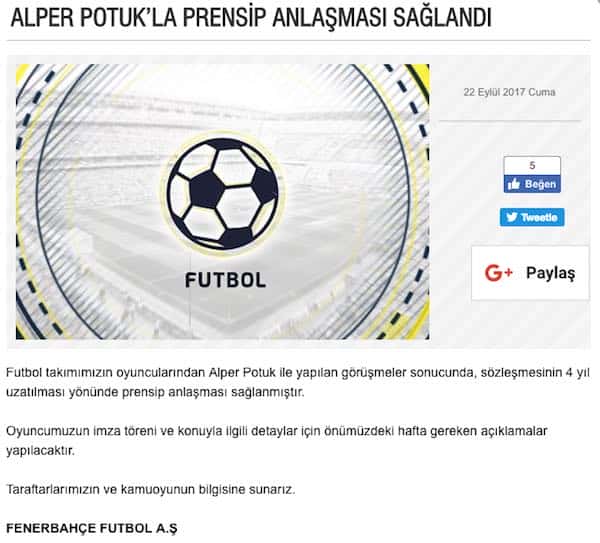Click the Facebook Beğen like button
The image size is (600, 543).
click(x=532, y=184)
